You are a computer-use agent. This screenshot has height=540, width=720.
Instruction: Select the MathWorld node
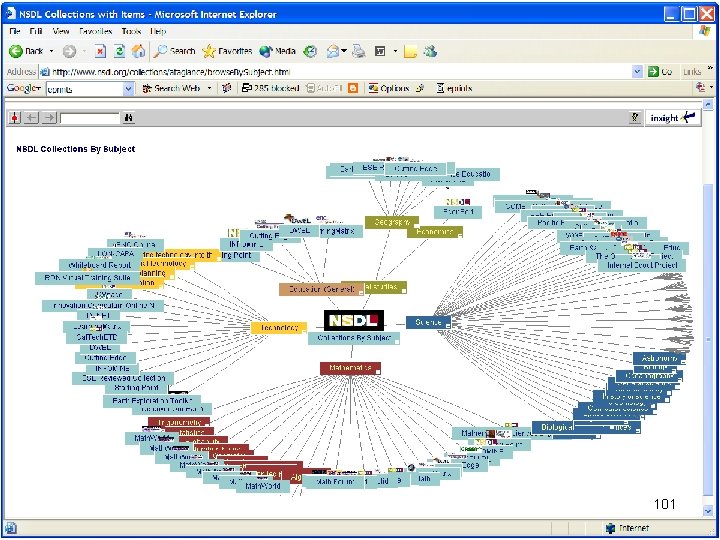tap(263, 486)
